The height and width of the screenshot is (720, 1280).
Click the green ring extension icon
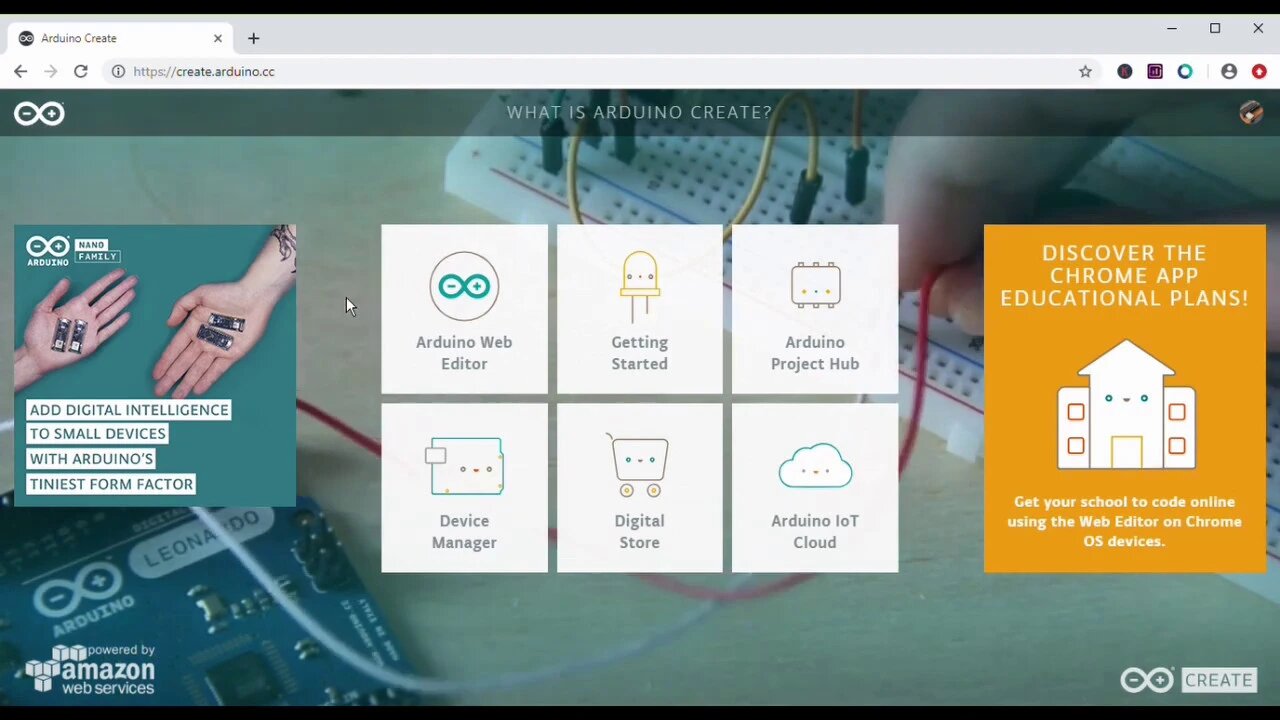click(x=1185, y=71)
